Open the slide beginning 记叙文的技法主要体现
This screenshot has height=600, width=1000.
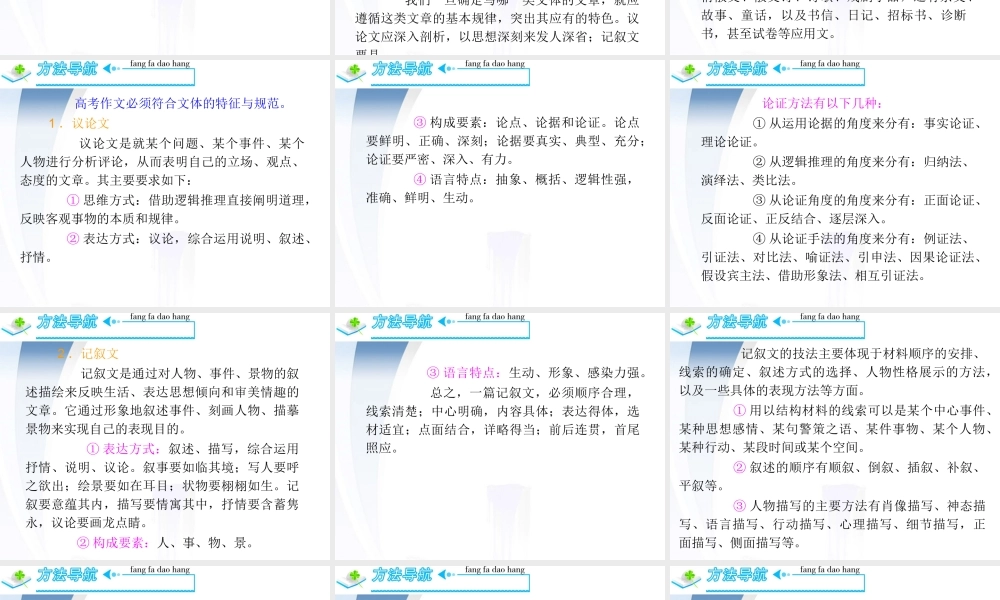coord(835,436)
